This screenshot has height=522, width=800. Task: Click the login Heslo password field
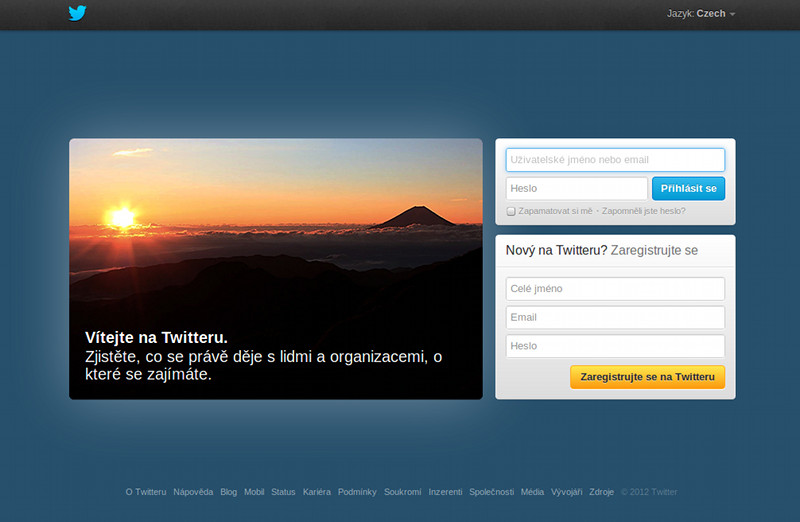tap(577, 188)
